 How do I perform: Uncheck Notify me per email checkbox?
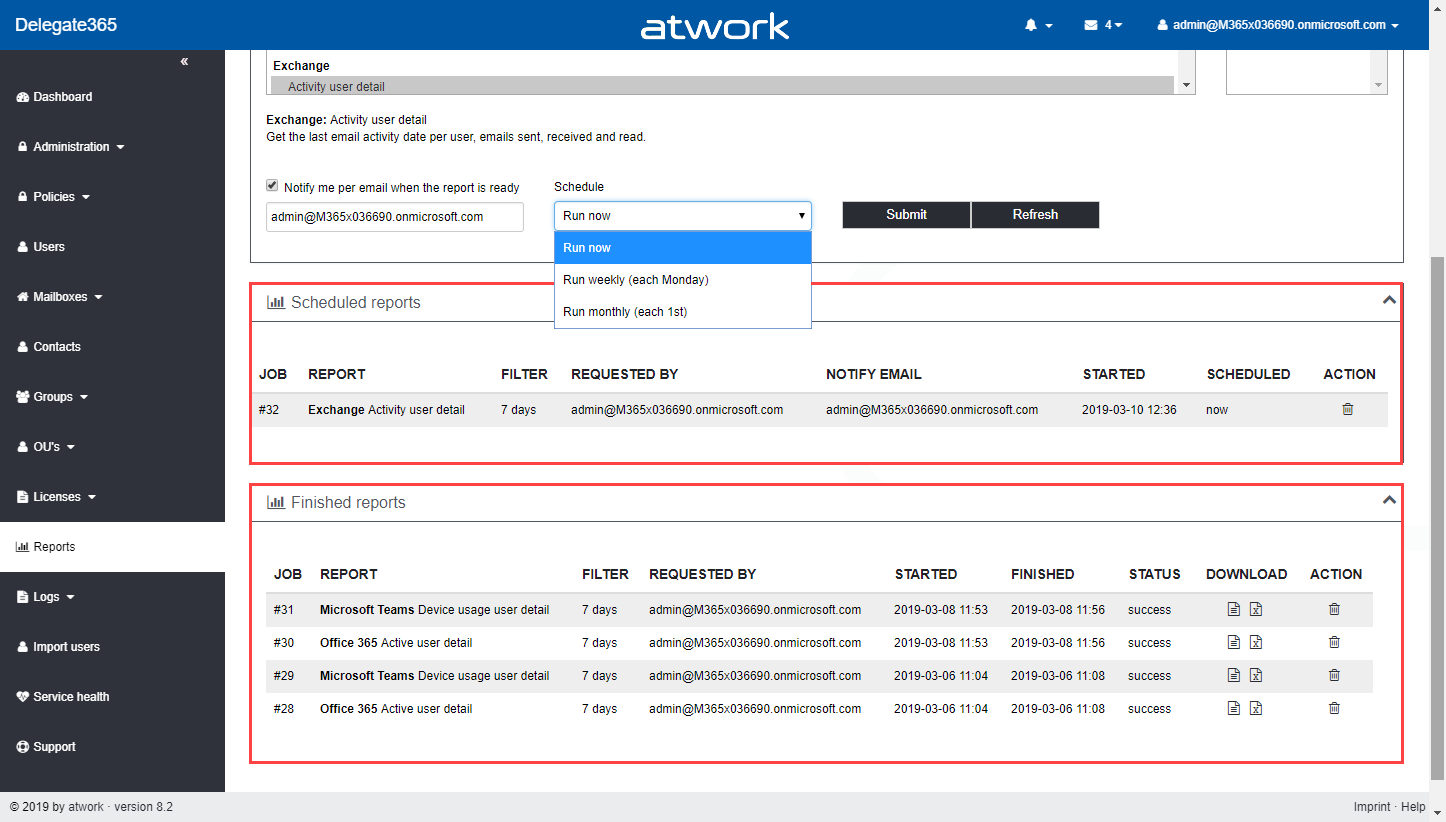272,186
